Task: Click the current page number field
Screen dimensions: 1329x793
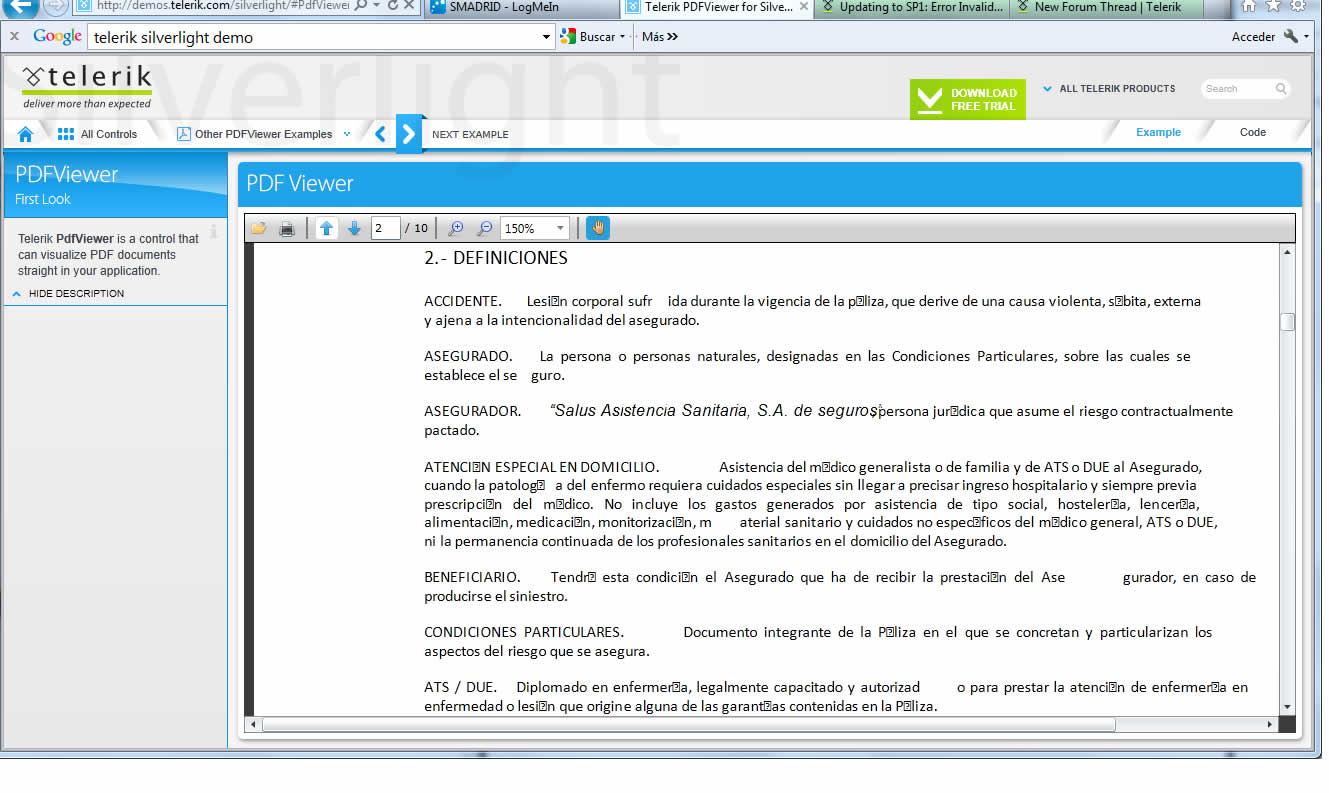Action: pyautogui.click(x=386, y=228)
